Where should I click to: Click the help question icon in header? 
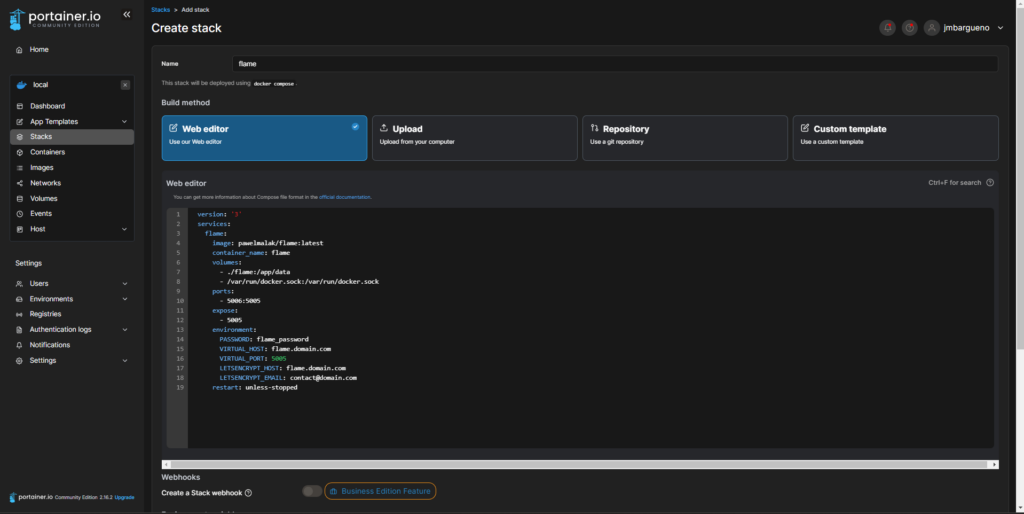pos(910,27)
